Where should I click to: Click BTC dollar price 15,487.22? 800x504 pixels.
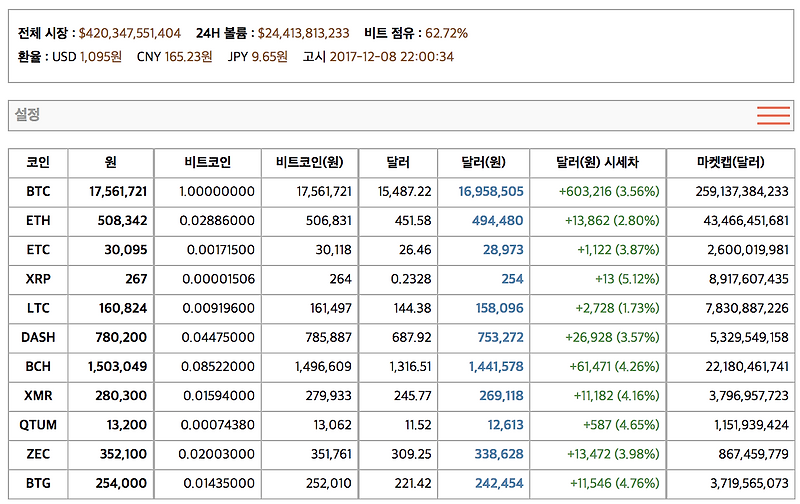(x=405, y=192)
